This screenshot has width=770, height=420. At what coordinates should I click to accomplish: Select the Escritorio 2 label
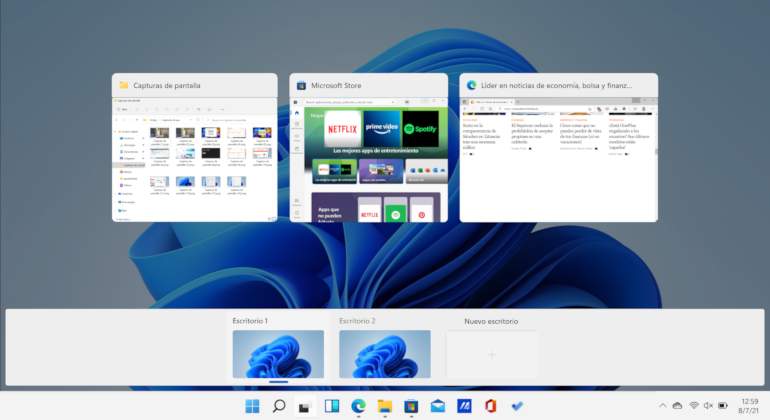coord(357,321)
